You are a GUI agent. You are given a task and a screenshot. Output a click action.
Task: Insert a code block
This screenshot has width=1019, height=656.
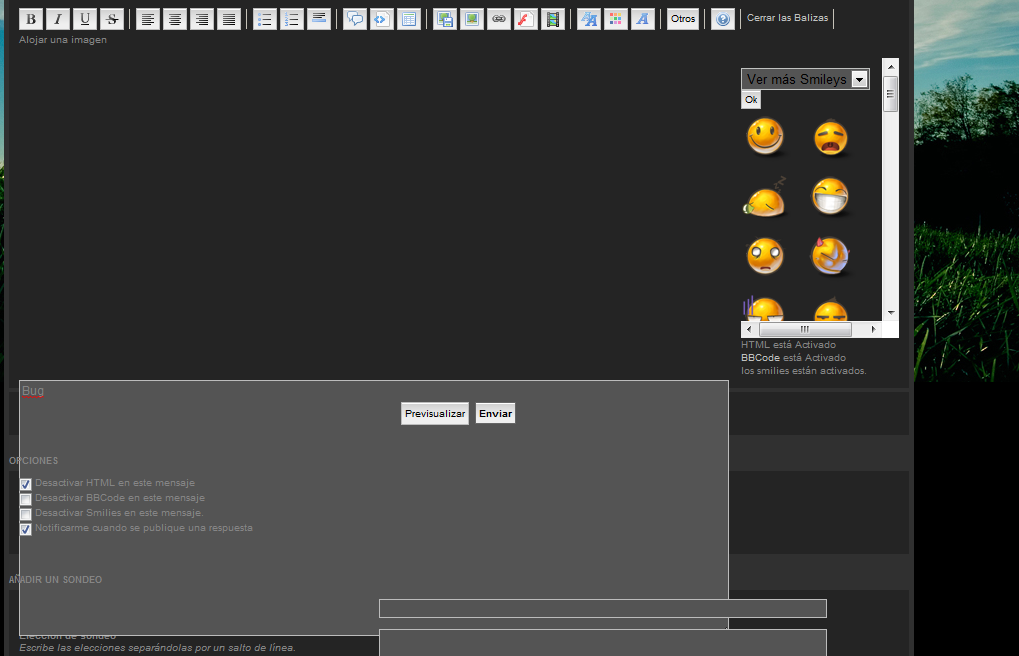click(x=381, y=19)
